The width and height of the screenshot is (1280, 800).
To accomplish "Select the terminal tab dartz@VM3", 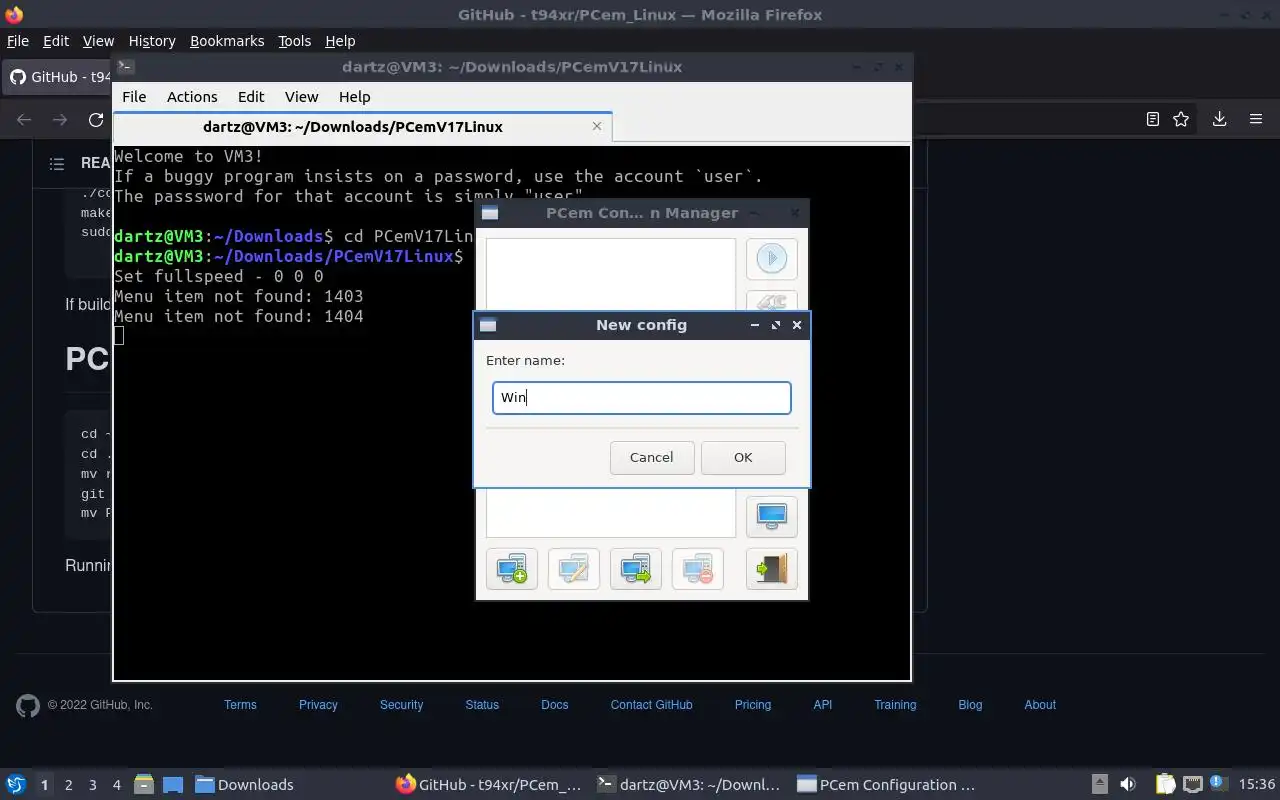I will pyautogui.click(x=362, y=127).
